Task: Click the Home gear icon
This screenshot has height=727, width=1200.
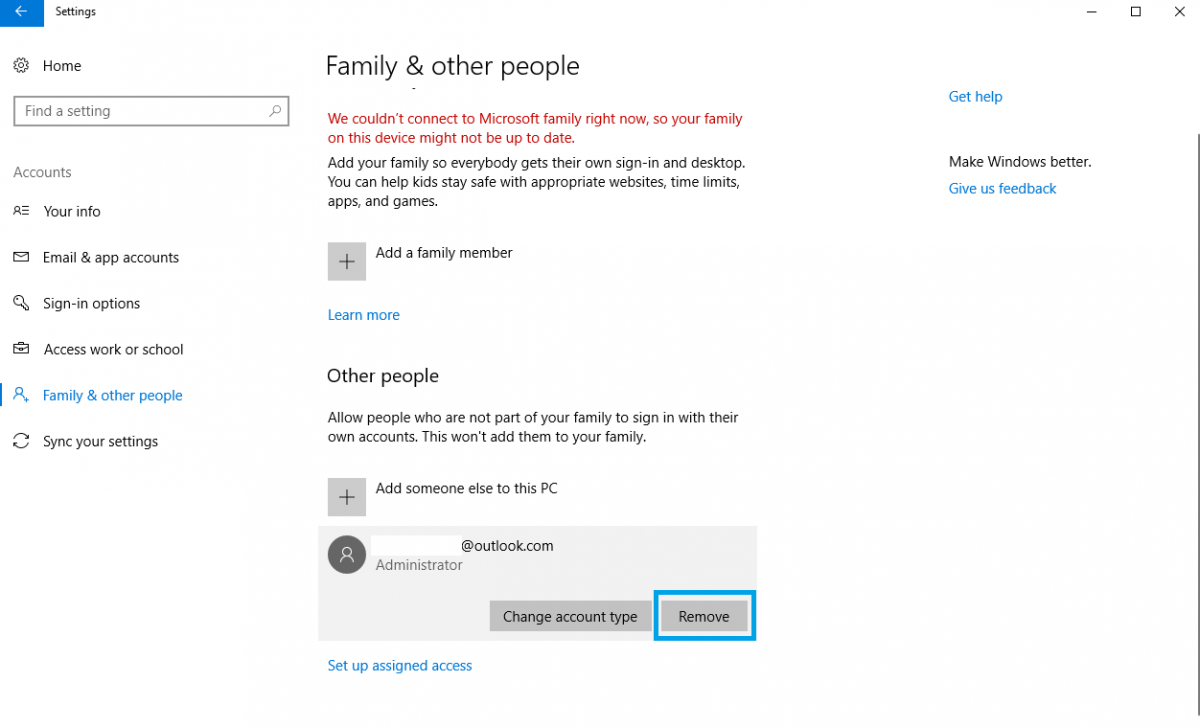Action: [x=21, y=65]
